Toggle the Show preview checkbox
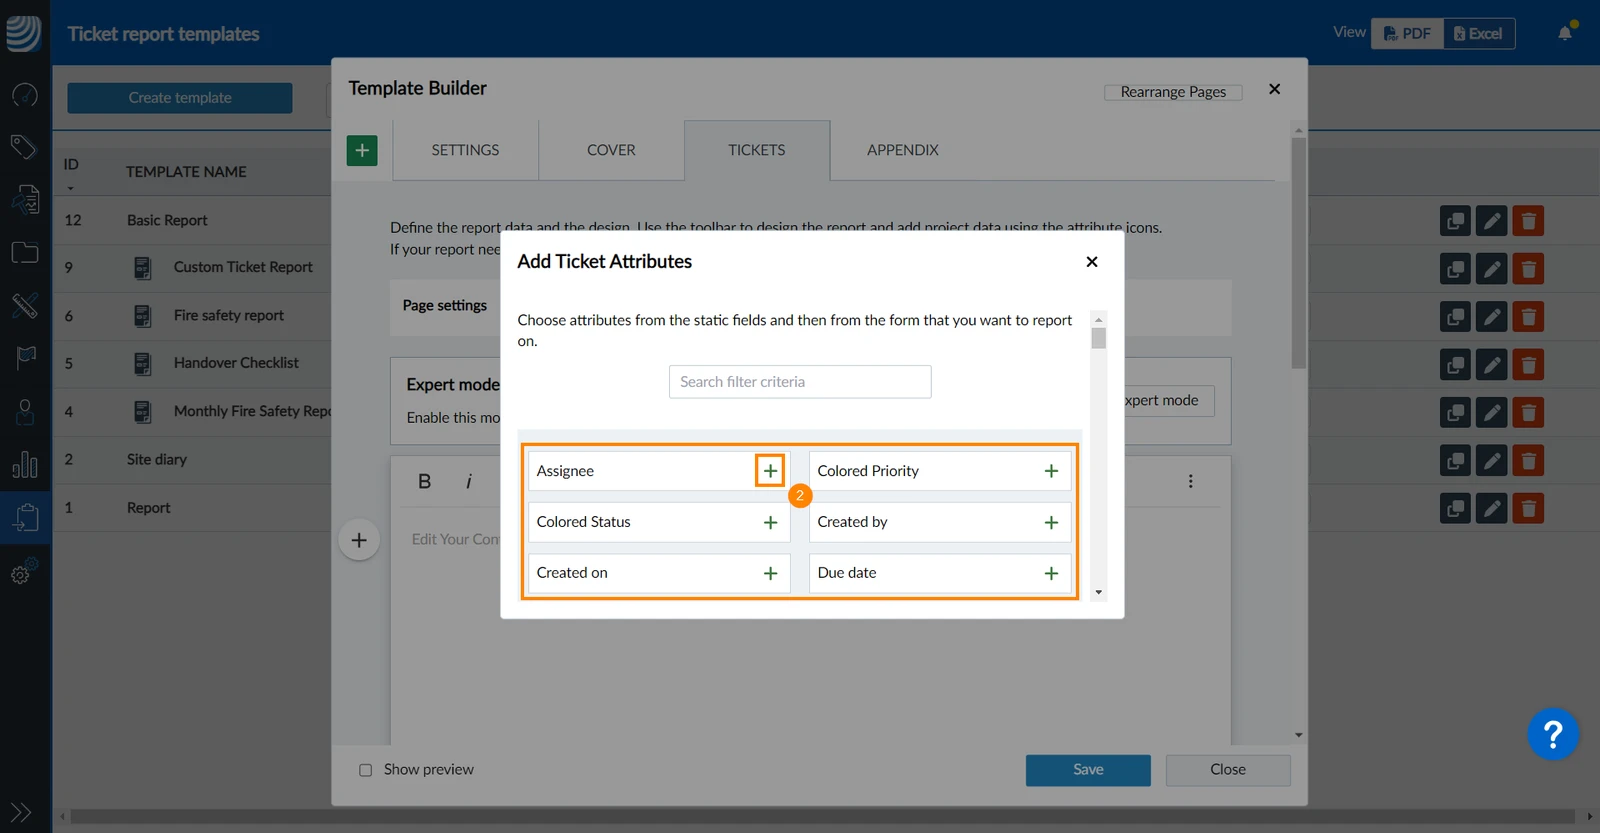Viewport: 1600px width, 833px height. [366, 770]
